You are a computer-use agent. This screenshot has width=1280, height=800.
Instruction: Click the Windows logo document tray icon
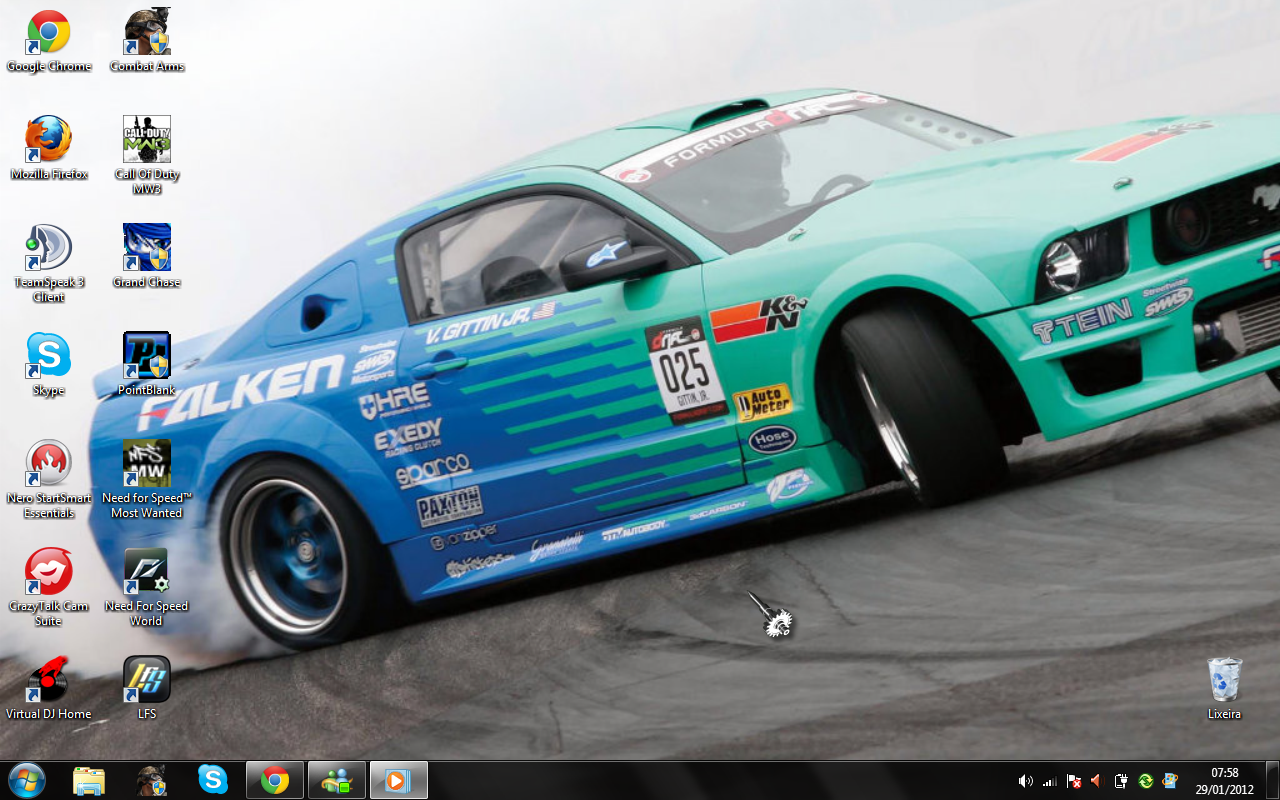[x=1169, y=781]
